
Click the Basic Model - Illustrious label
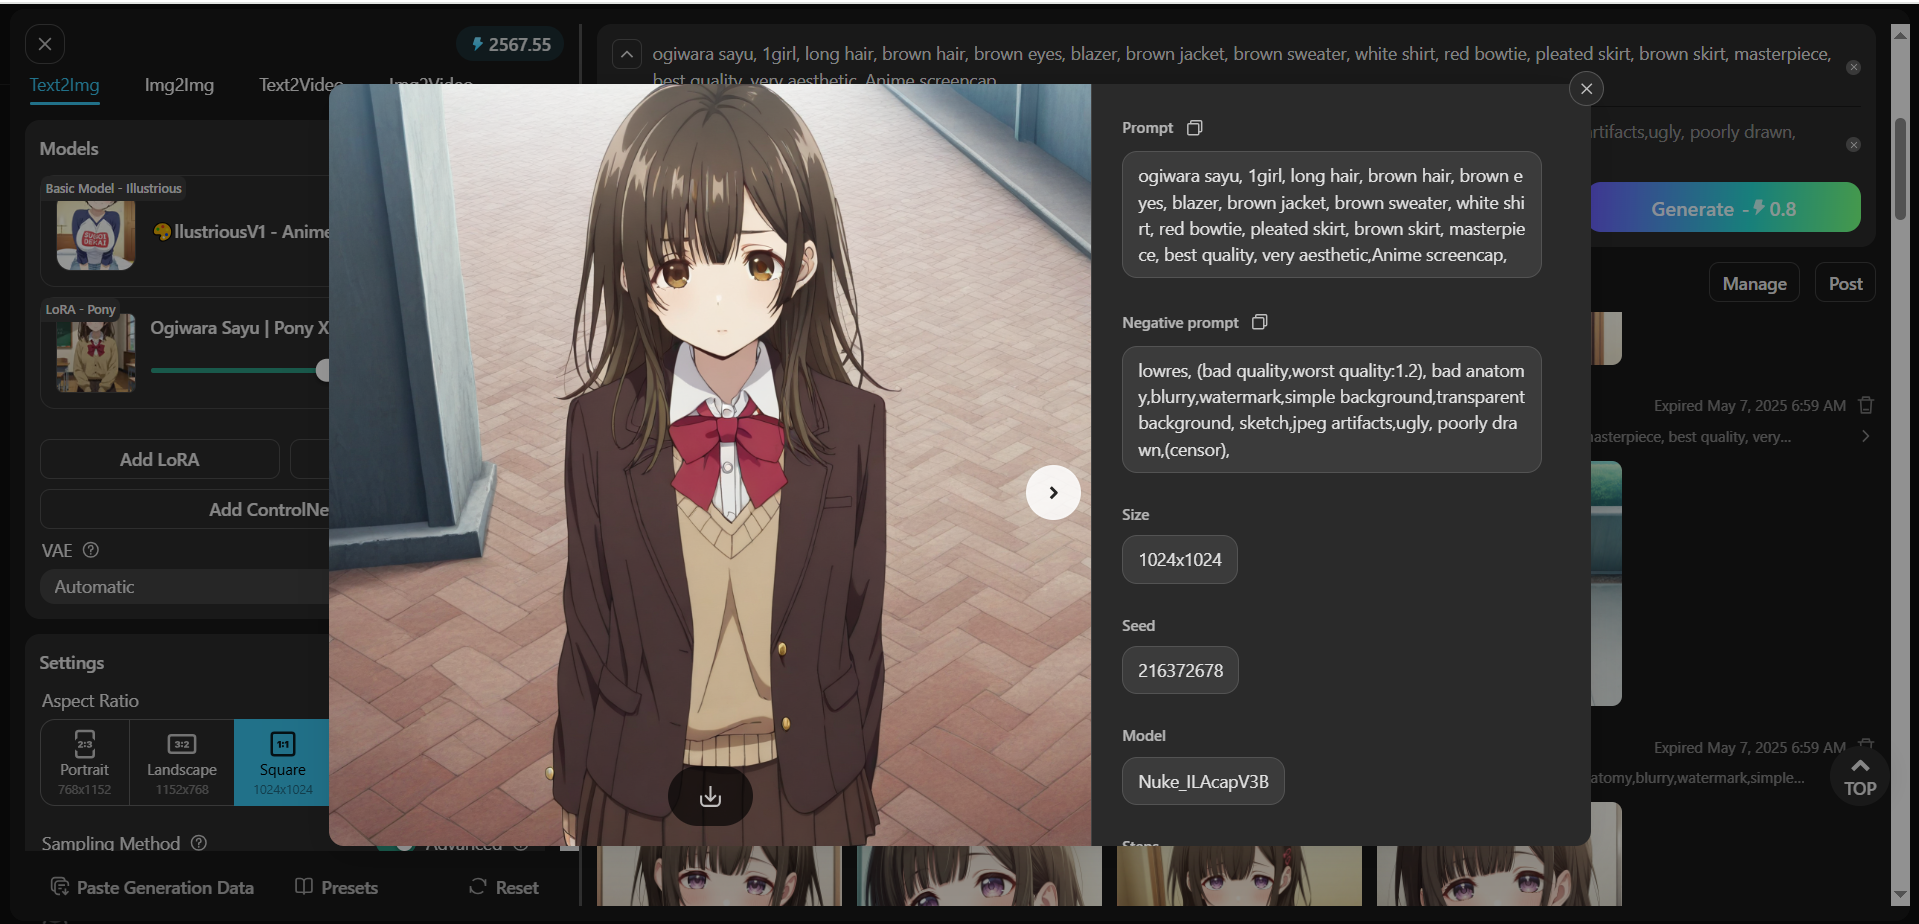113,188
